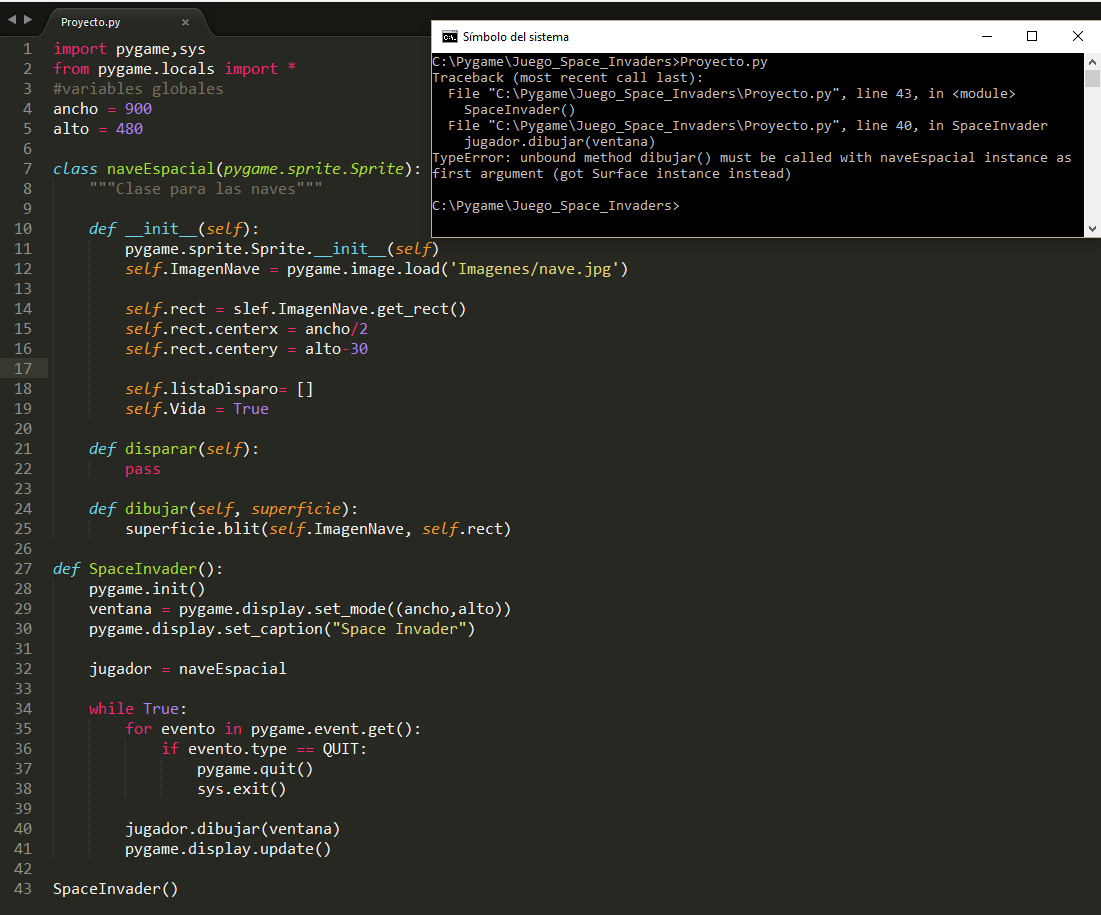
Task: Click 'pygame.display.update()' line
Action: tap(228, 849)
